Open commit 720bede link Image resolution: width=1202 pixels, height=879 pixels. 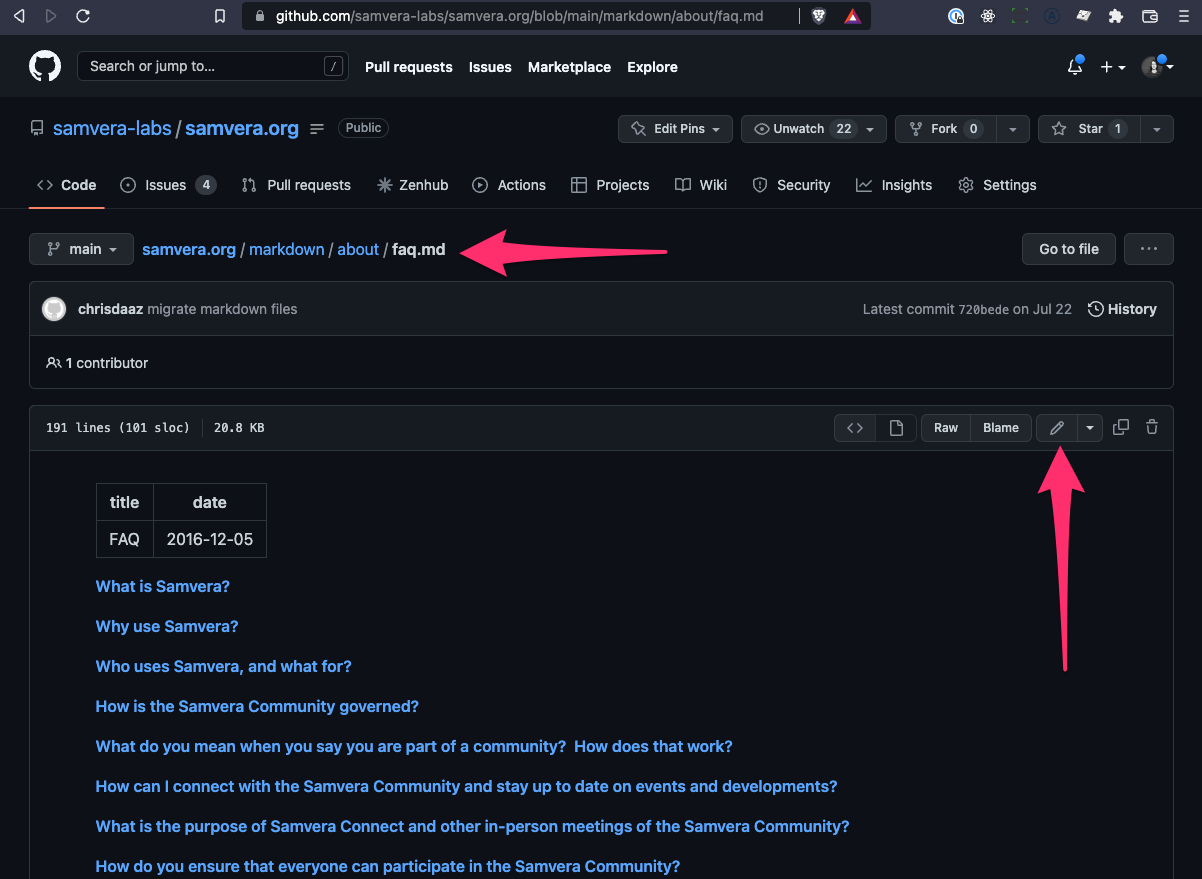(983, 309)
